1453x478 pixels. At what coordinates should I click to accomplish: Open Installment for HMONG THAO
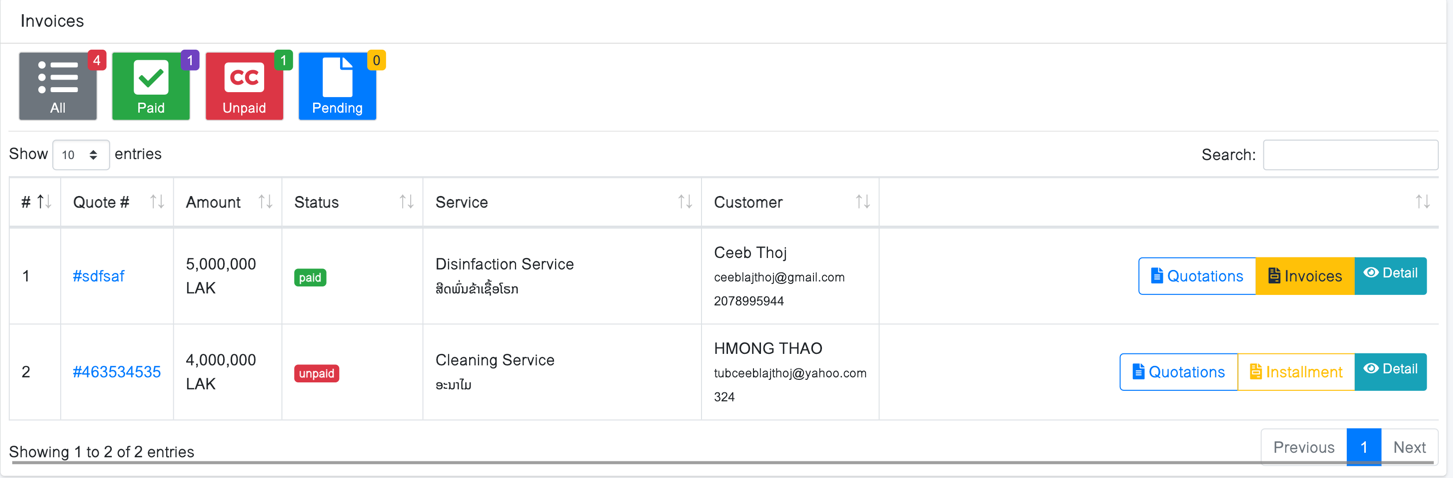tap(1296, 372)
